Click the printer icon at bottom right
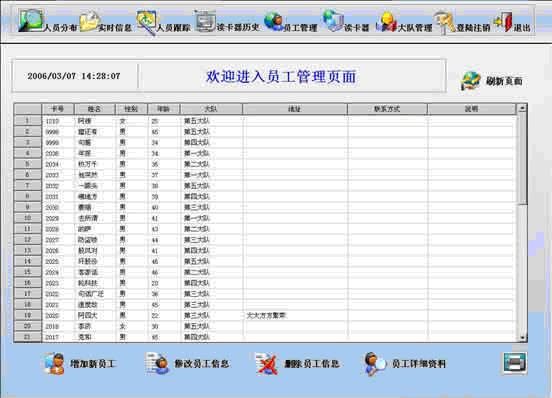 pyautogui.click(x=515, y=363)
